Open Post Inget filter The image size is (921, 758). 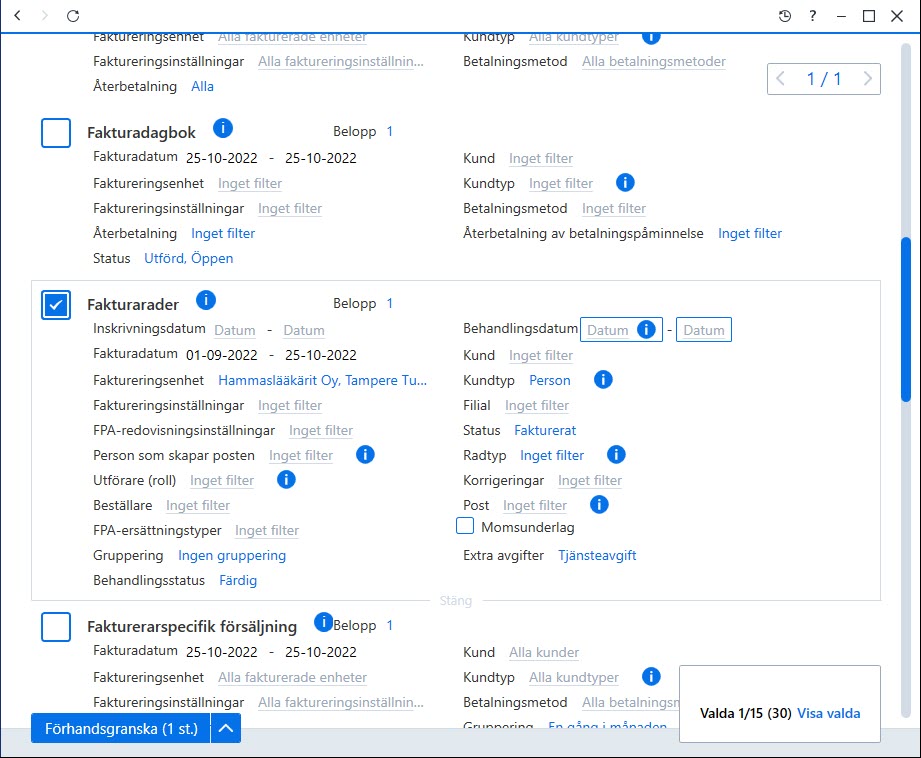[x=535, y=505]
